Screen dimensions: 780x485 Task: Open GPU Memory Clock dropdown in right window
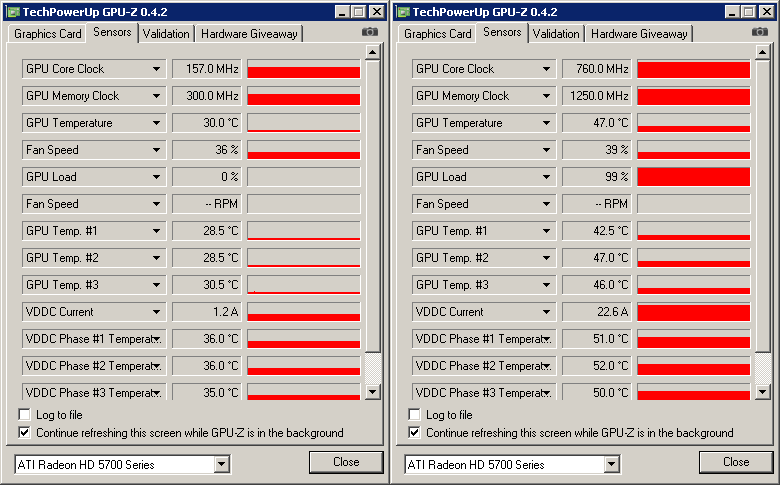click(x=546, y=96)
